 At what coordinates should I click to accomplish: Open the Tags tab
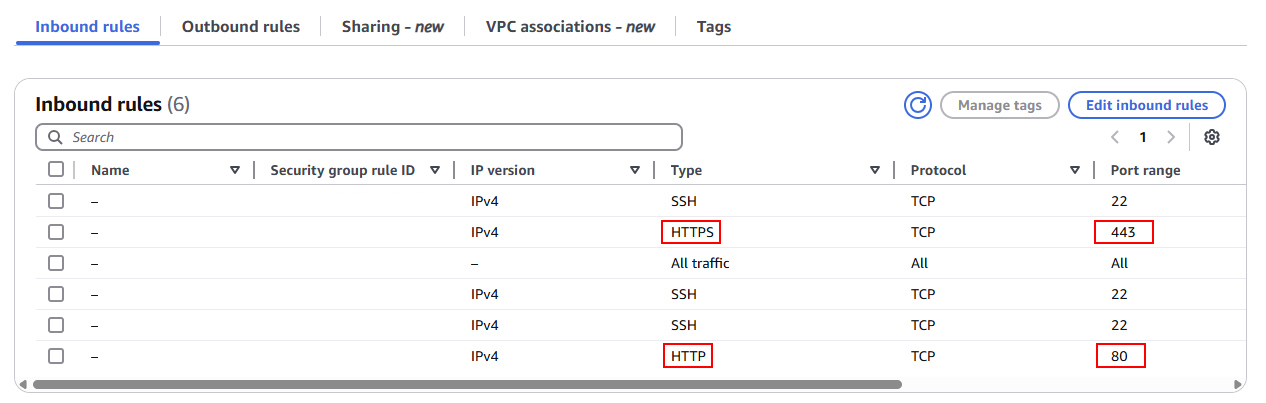[714, 27]
